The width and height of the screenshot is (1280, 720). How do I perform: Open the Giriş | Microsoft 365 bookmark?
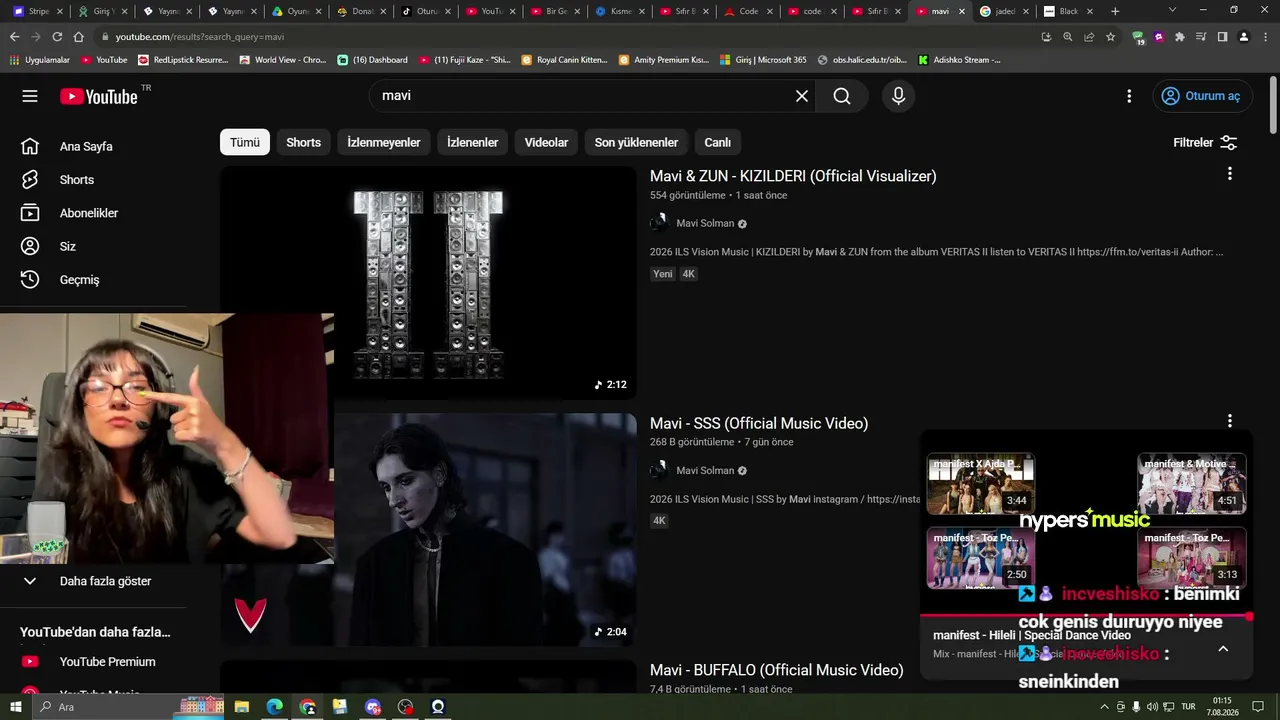click(x=762, y=60)
